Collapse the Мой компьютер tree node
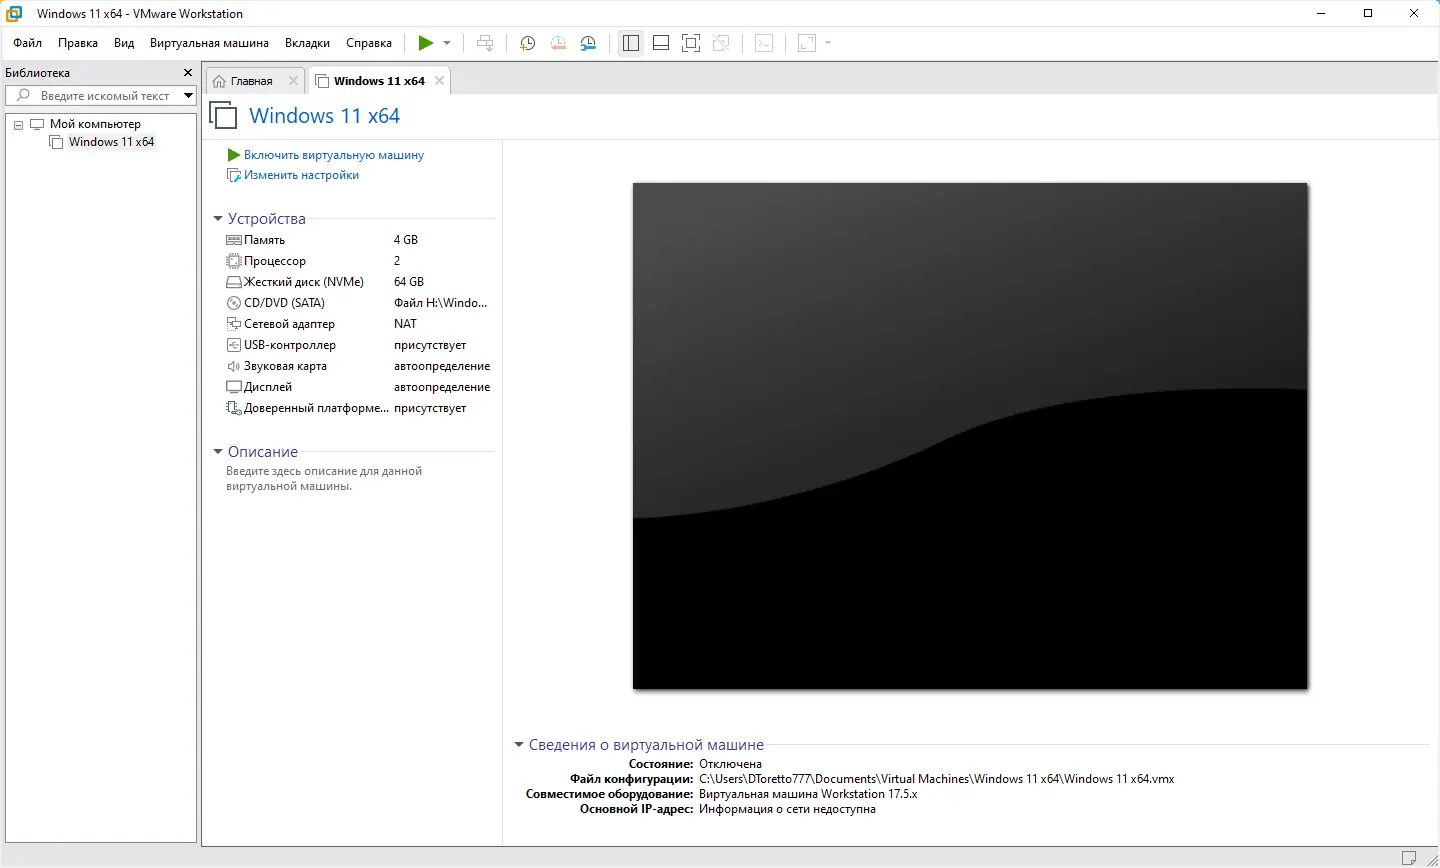 18,125
